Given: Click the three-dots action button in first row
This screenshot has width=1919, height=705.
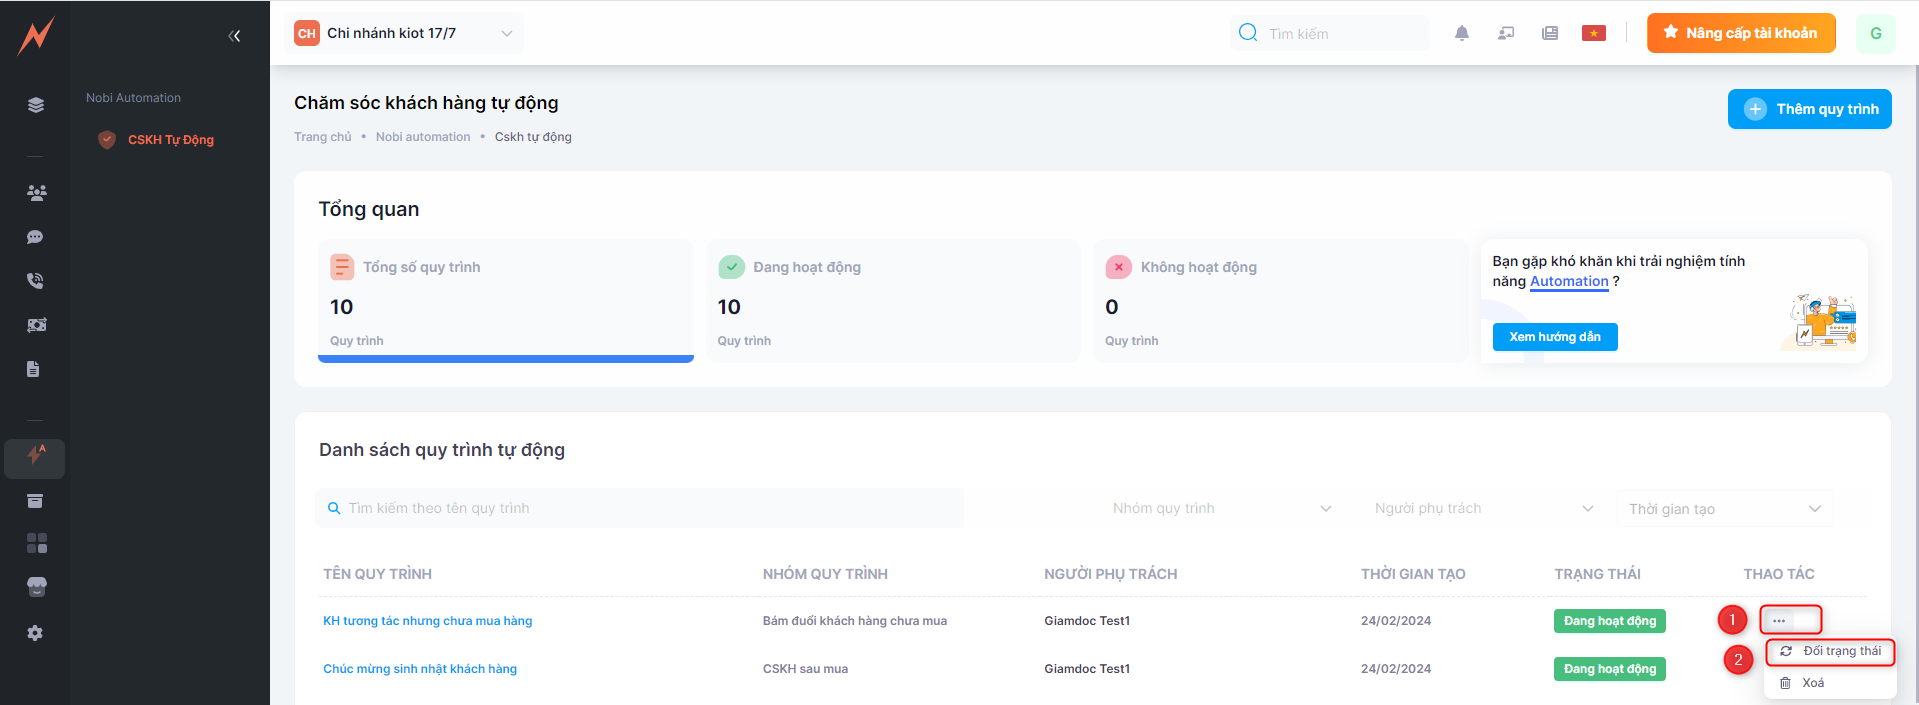Looking at the screenshot, I should click(1779, 621).
